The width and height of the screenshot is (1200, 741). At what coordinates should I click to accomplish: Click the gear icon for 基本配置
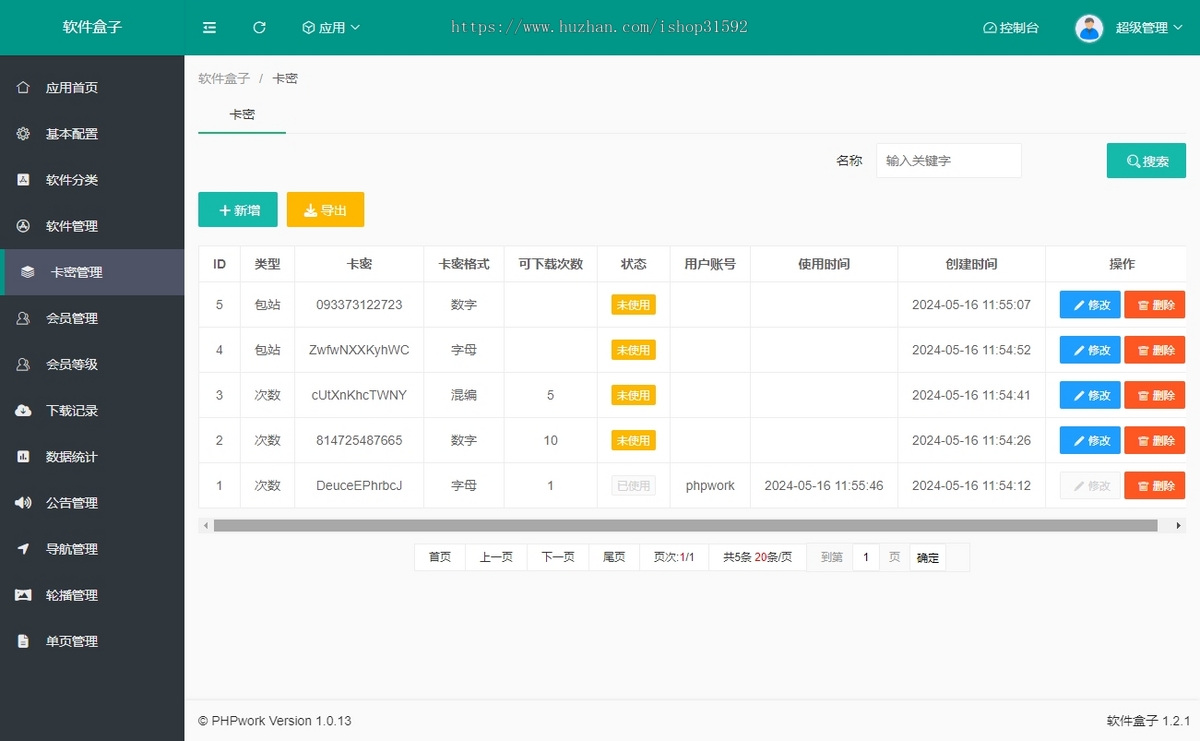[x=23, y=134]
